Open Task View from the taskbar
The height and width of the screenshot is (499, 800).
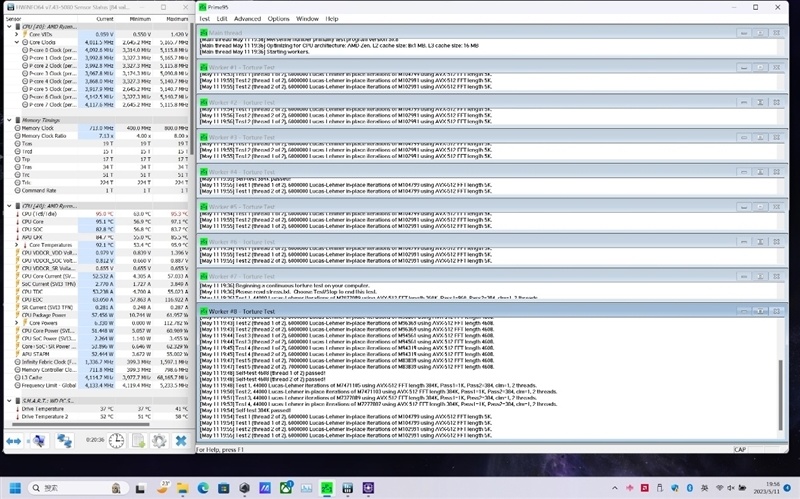point(140,489)
